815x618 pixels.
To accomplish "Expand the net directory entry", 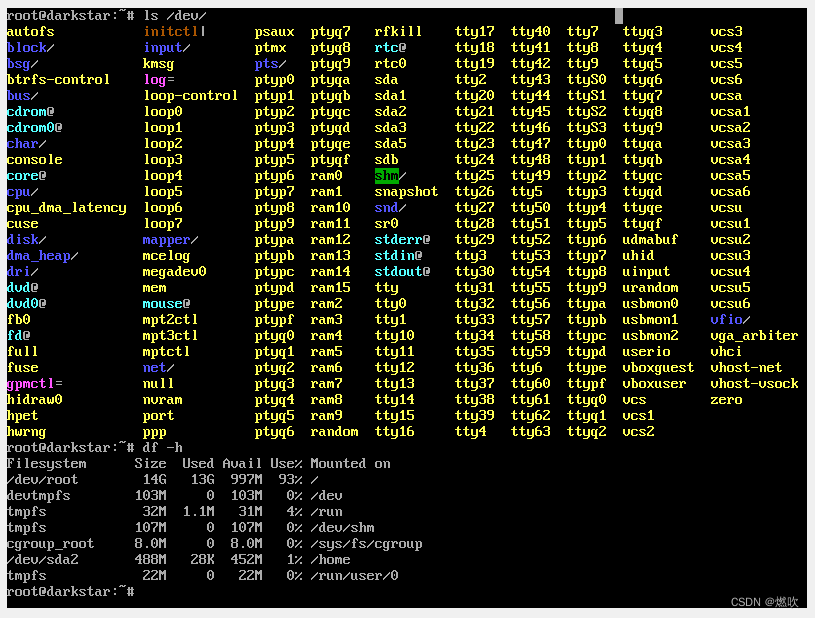I will (156, 367).
